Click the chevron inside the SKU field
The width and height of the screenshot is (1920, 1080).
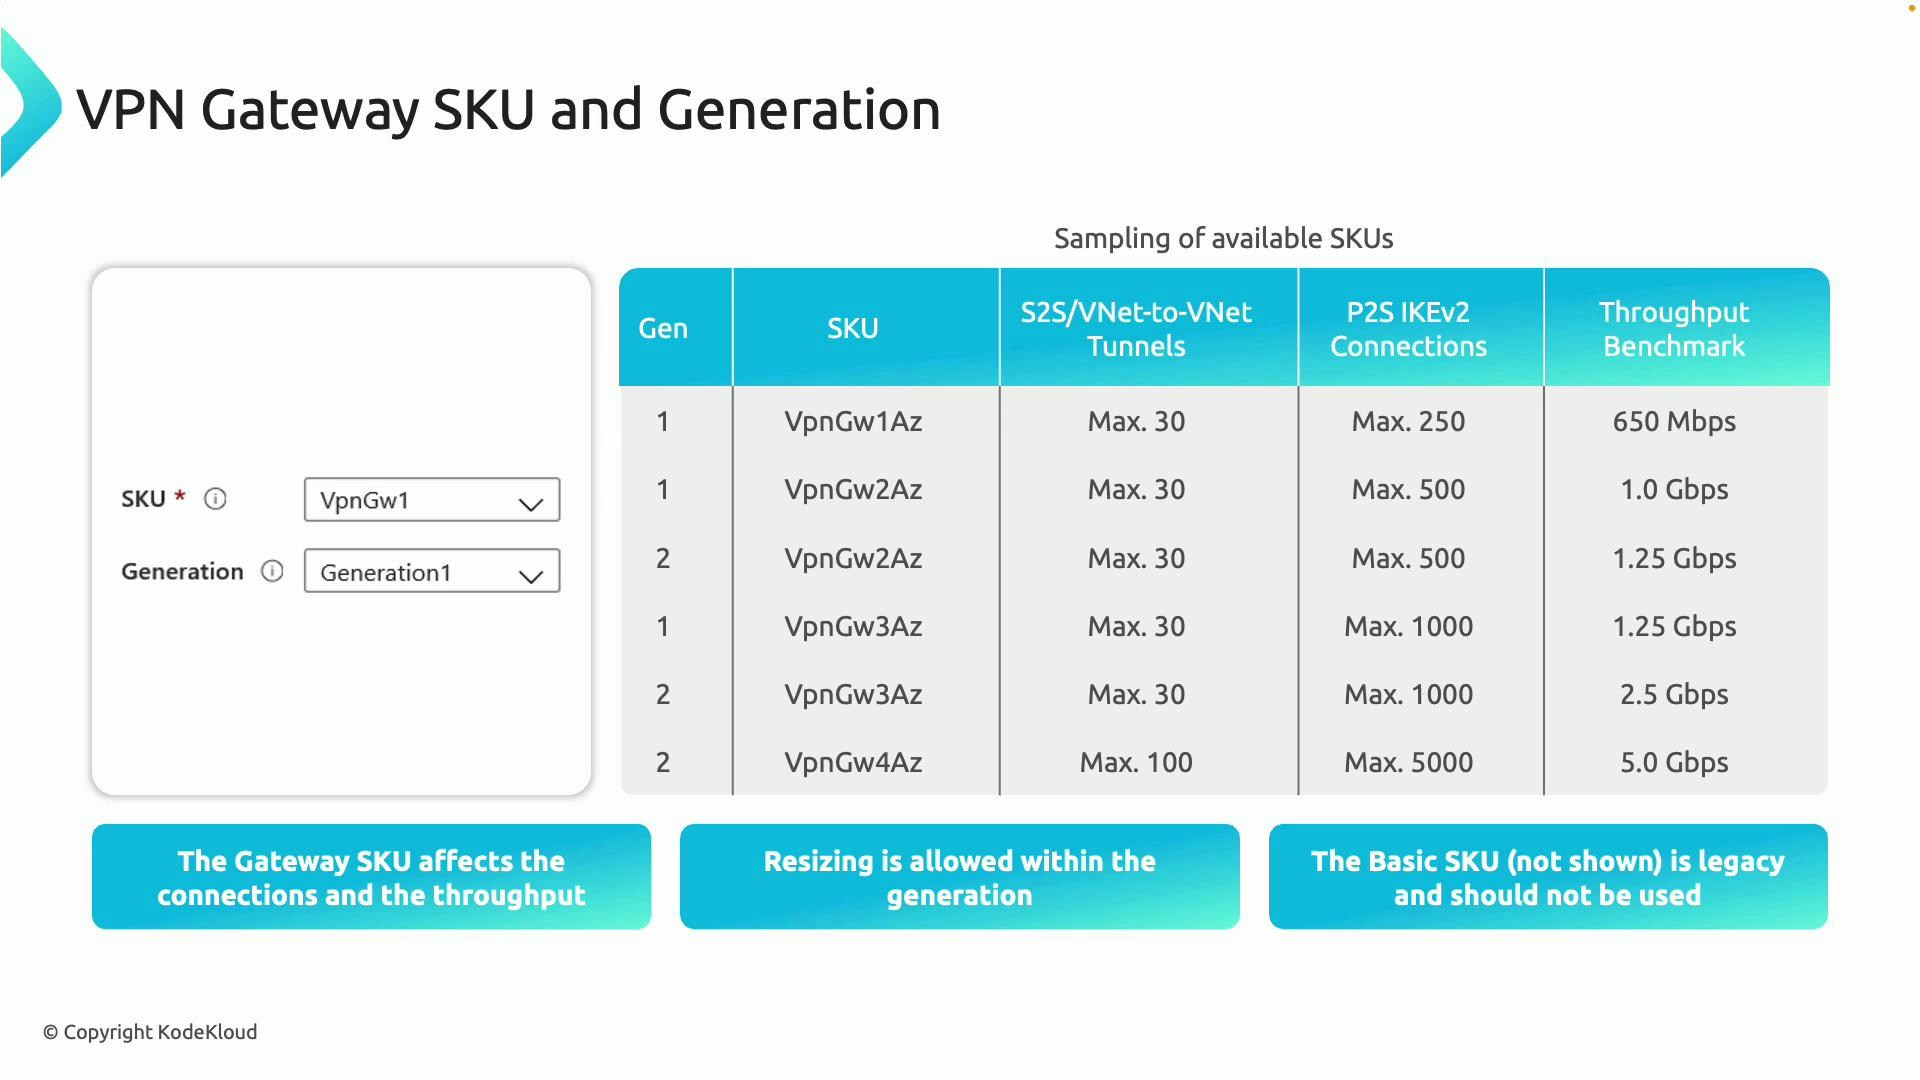tap(529, 503)
